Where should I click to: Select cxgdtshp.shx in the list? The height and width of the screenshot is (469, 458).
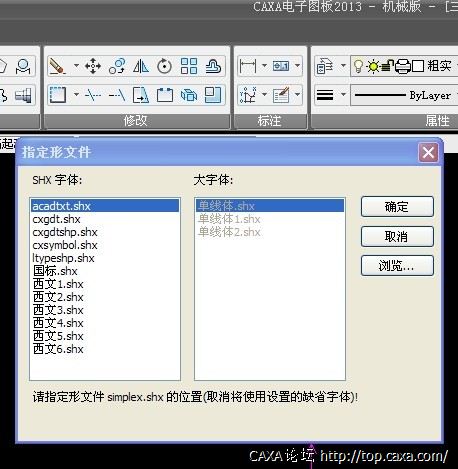[105, 232]
